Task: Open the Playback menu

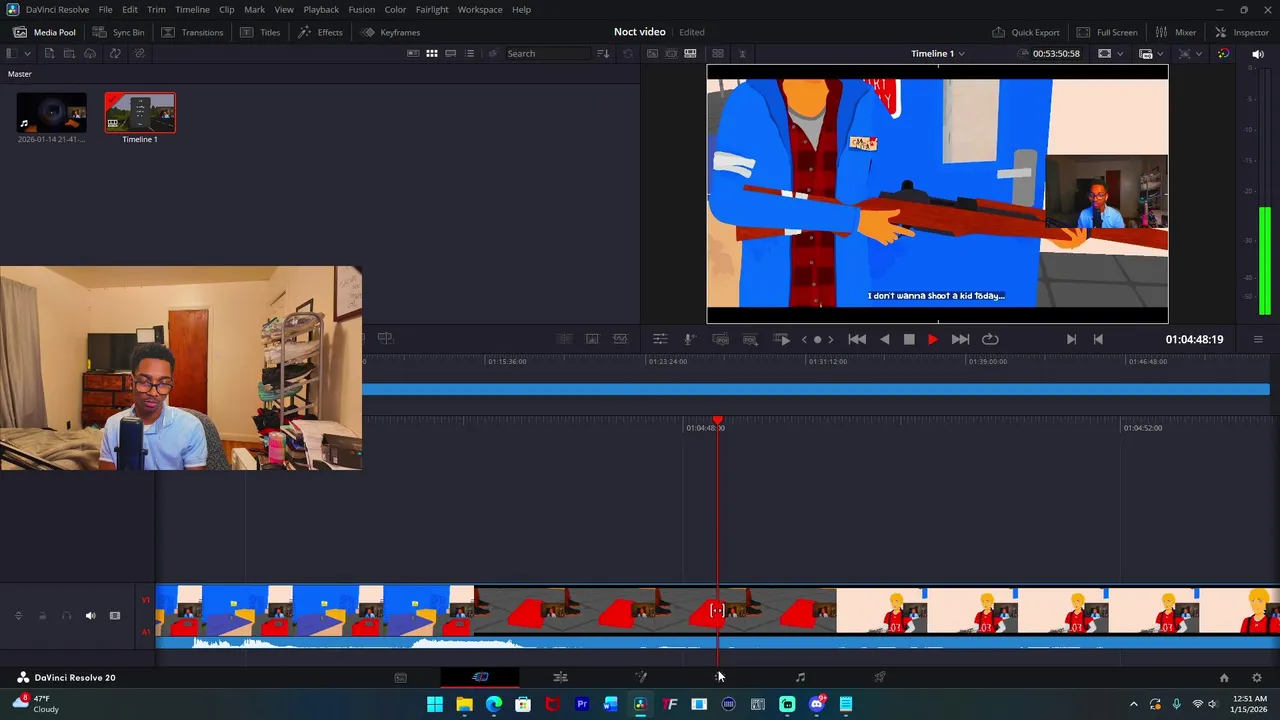Action: [x=321, y=9]
